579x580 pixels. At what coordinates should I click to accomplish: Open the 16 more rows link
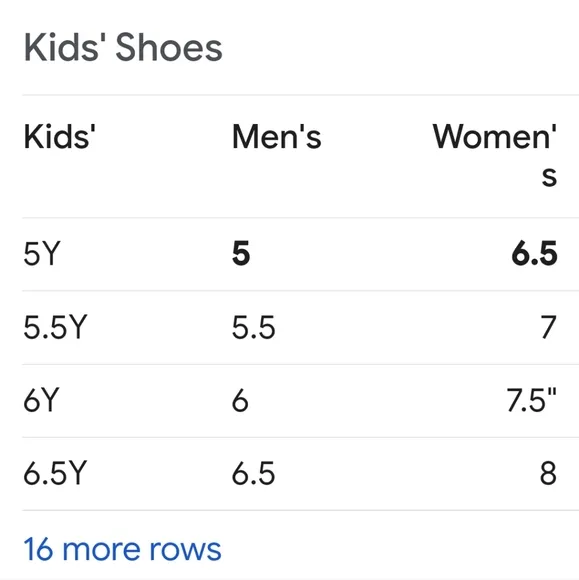pyautogui.click(x=122, y=549)
